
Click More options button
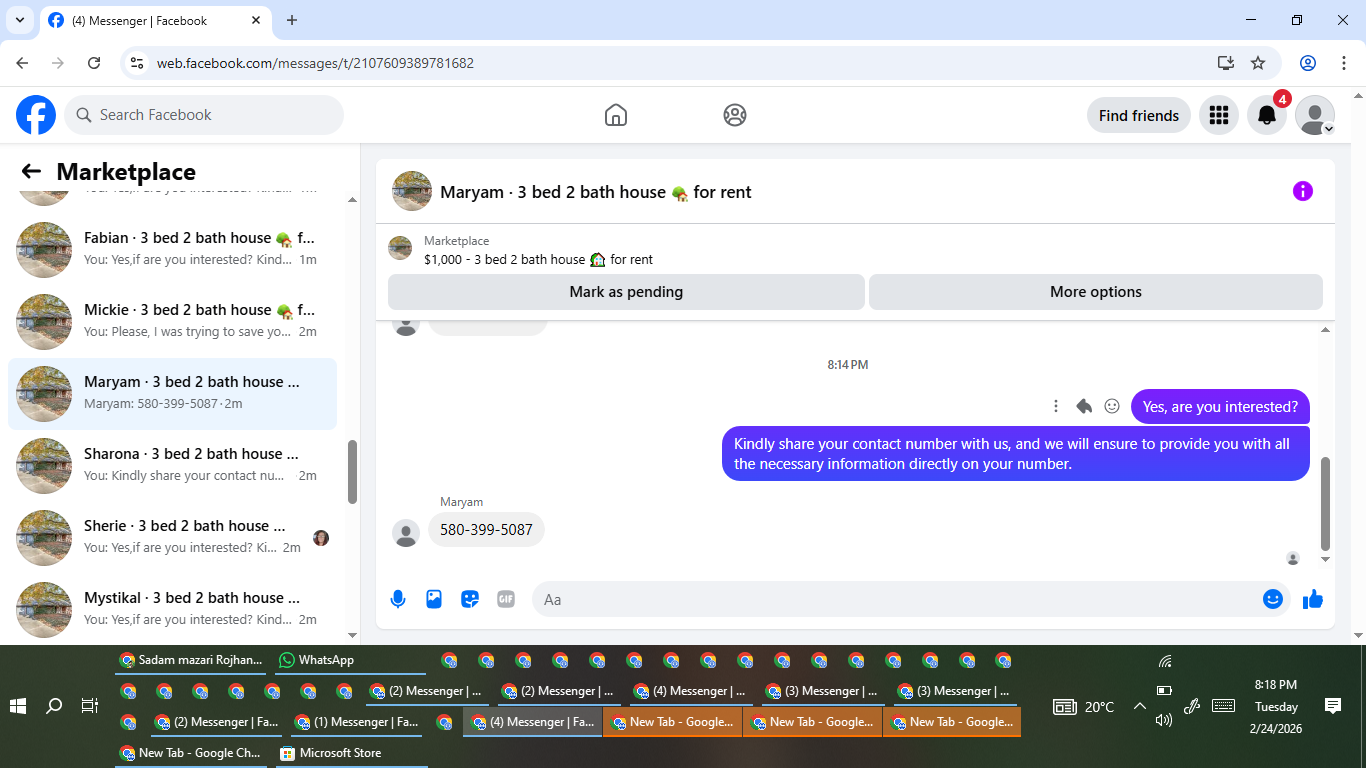(x=1096, y=292)
